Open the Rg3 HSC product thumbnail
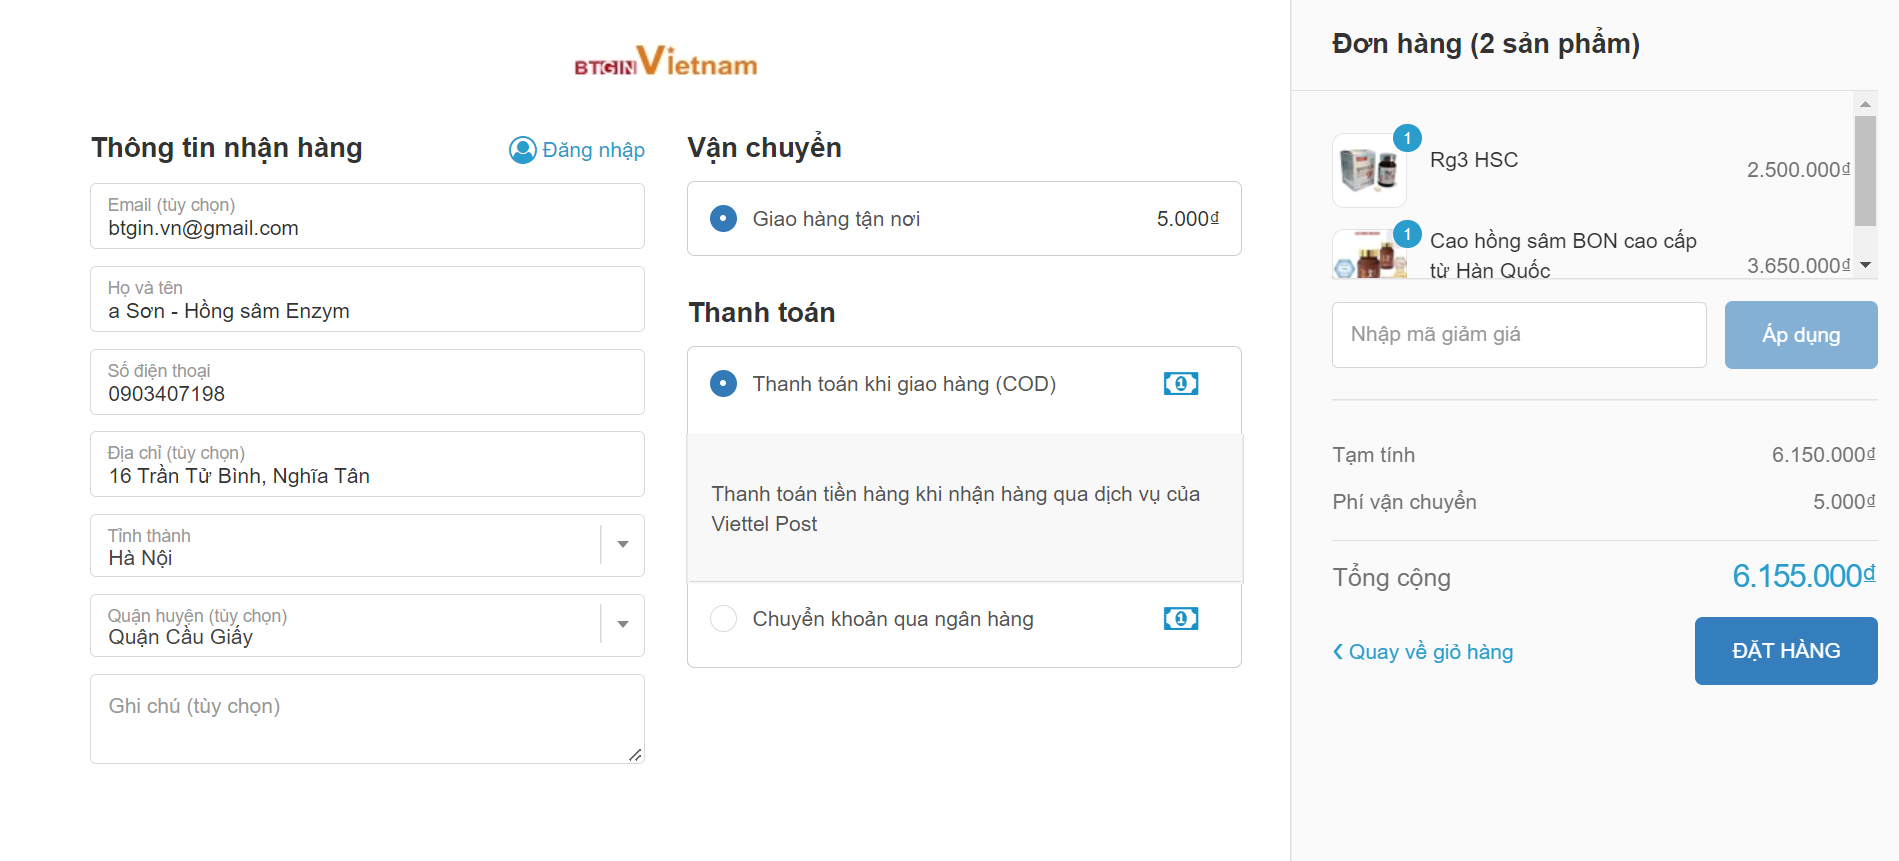1899x861 pixels. (1369, 170)
